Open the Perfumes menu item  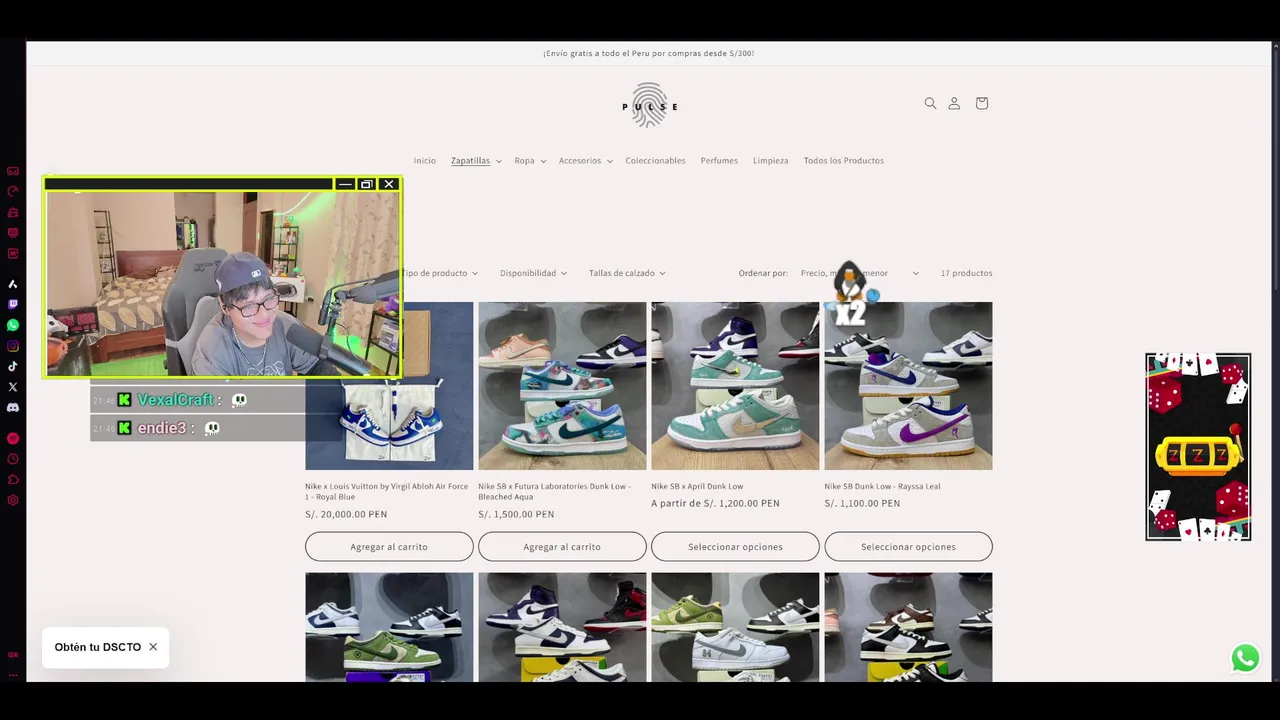719,161
